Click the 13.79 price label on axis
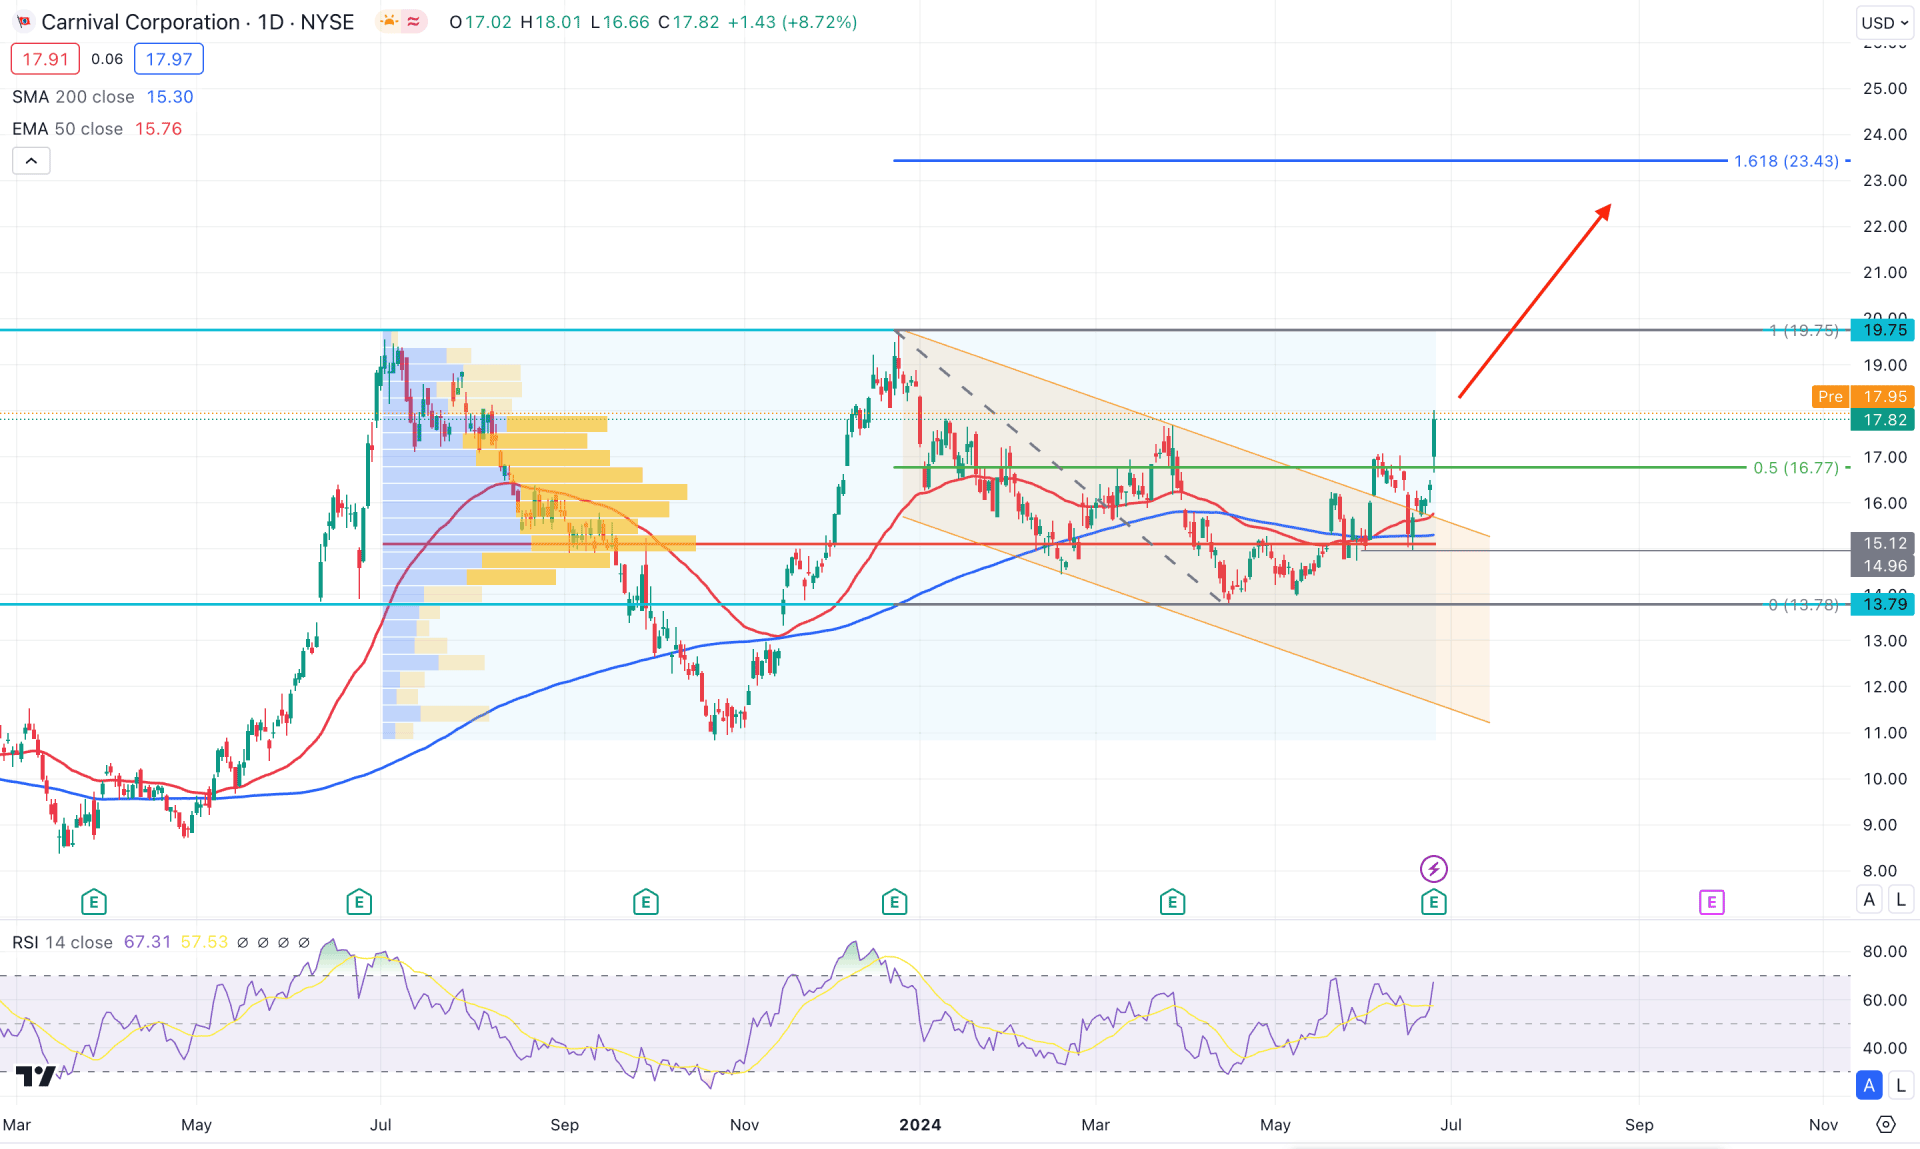The image size is (1920, 1149). coord(1884,604)
